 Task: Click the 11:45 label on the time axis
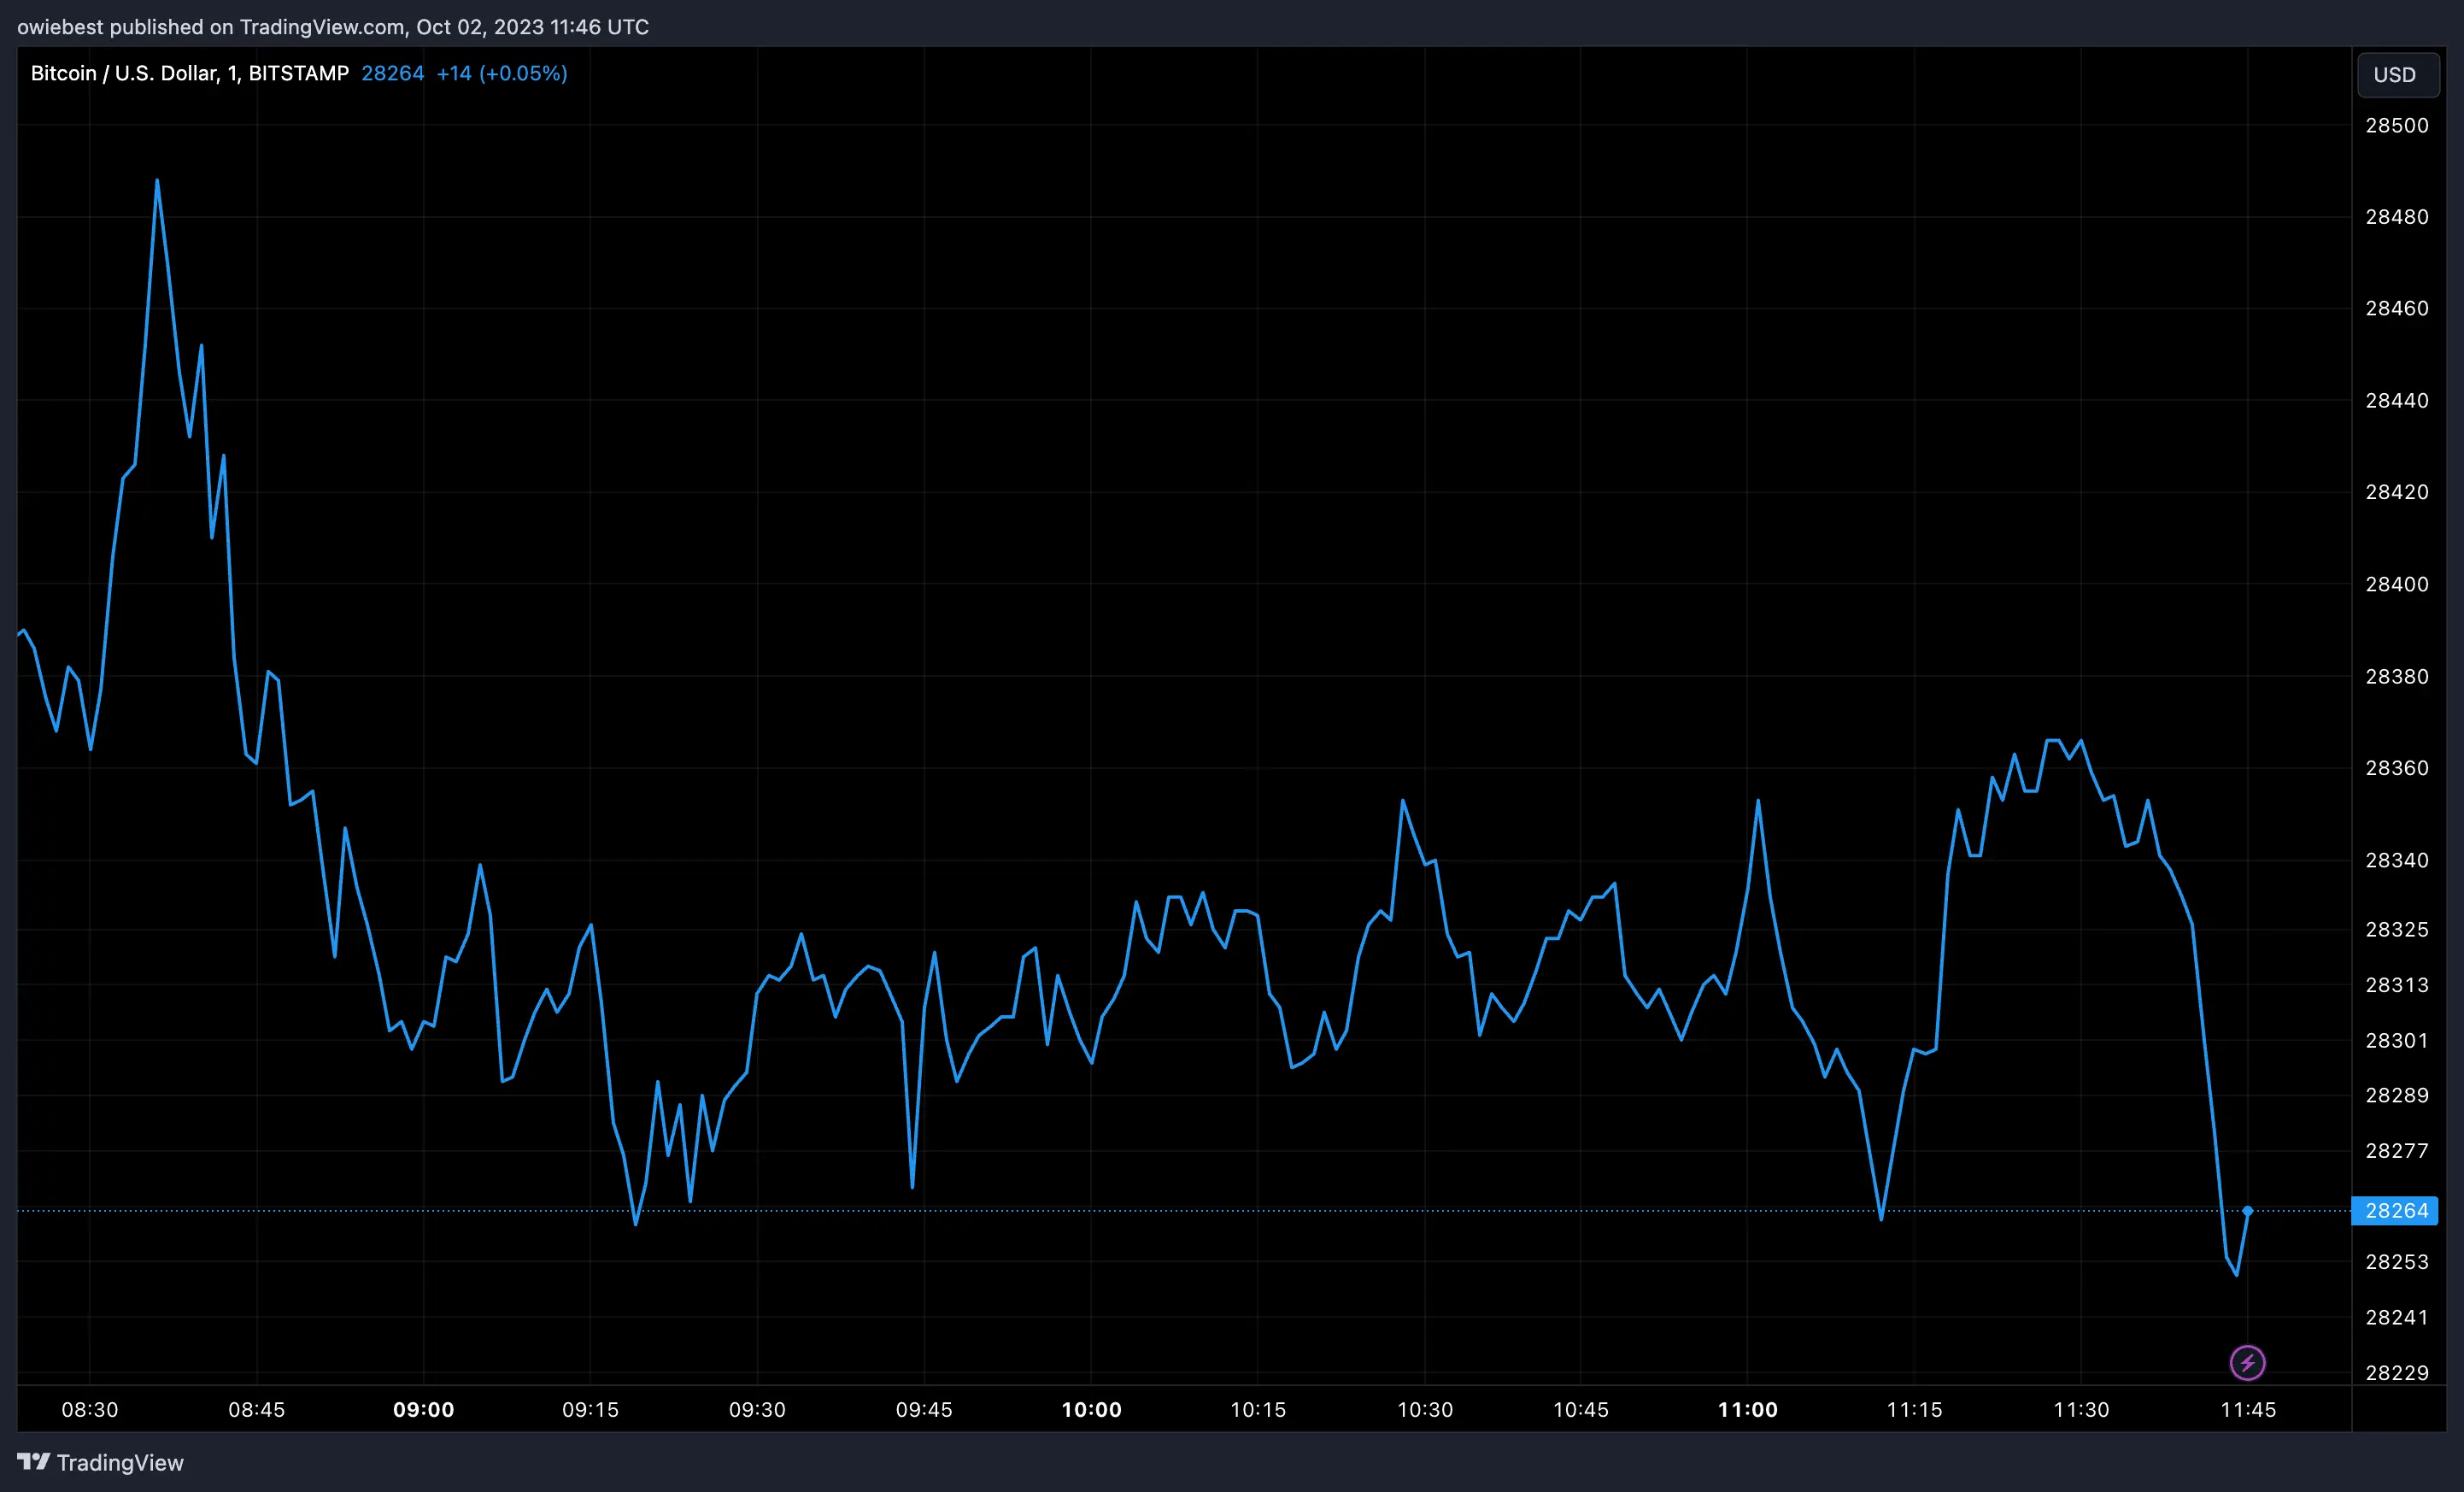[2250, 1410]
